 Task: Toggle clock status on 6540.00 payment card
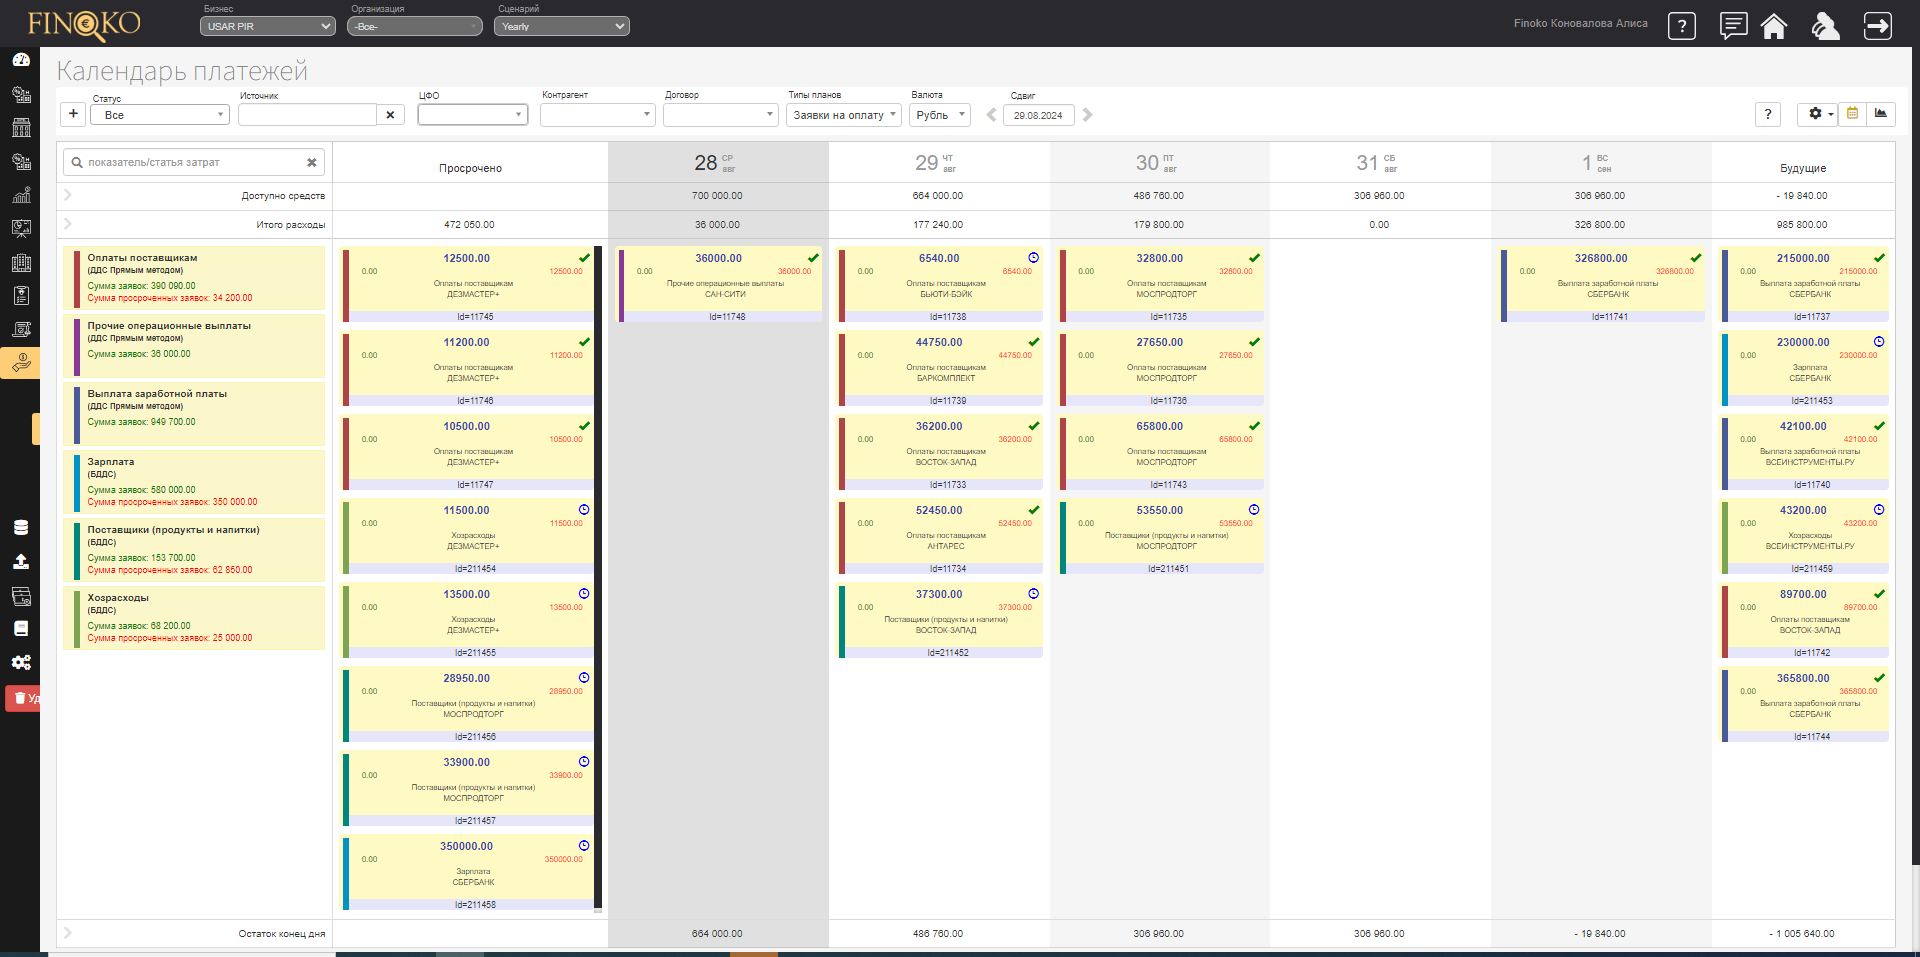(x=1033, y=258)
